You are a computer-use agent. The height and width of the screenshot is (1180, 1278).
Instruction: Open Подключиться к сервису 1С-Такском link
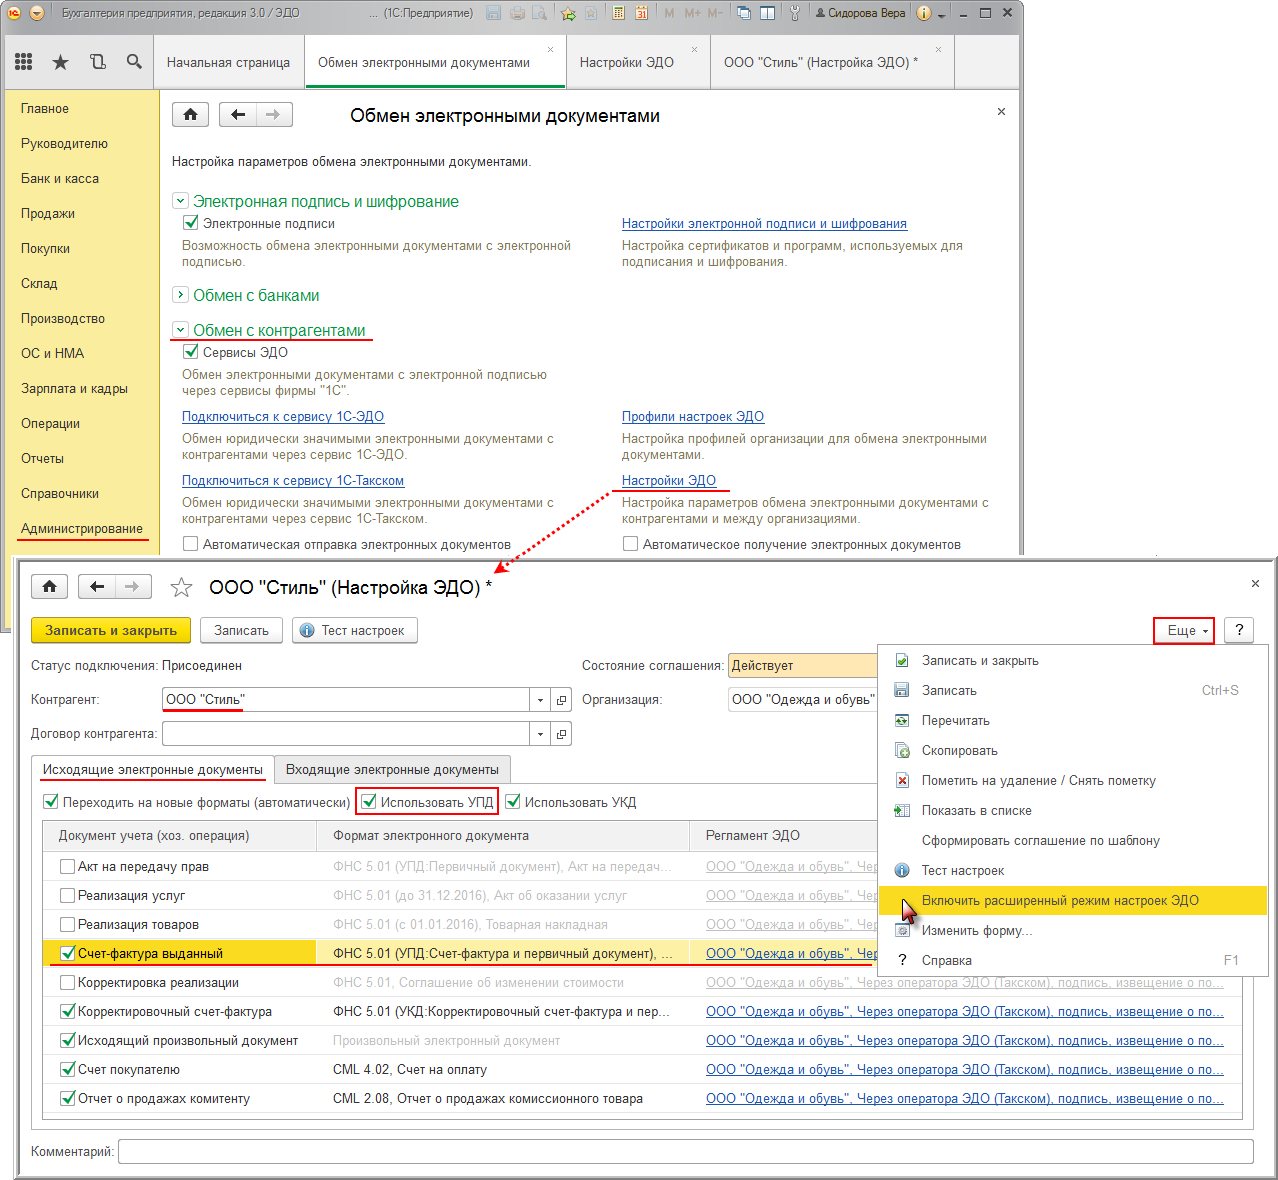pyautogui.click(x=293, y=481)
